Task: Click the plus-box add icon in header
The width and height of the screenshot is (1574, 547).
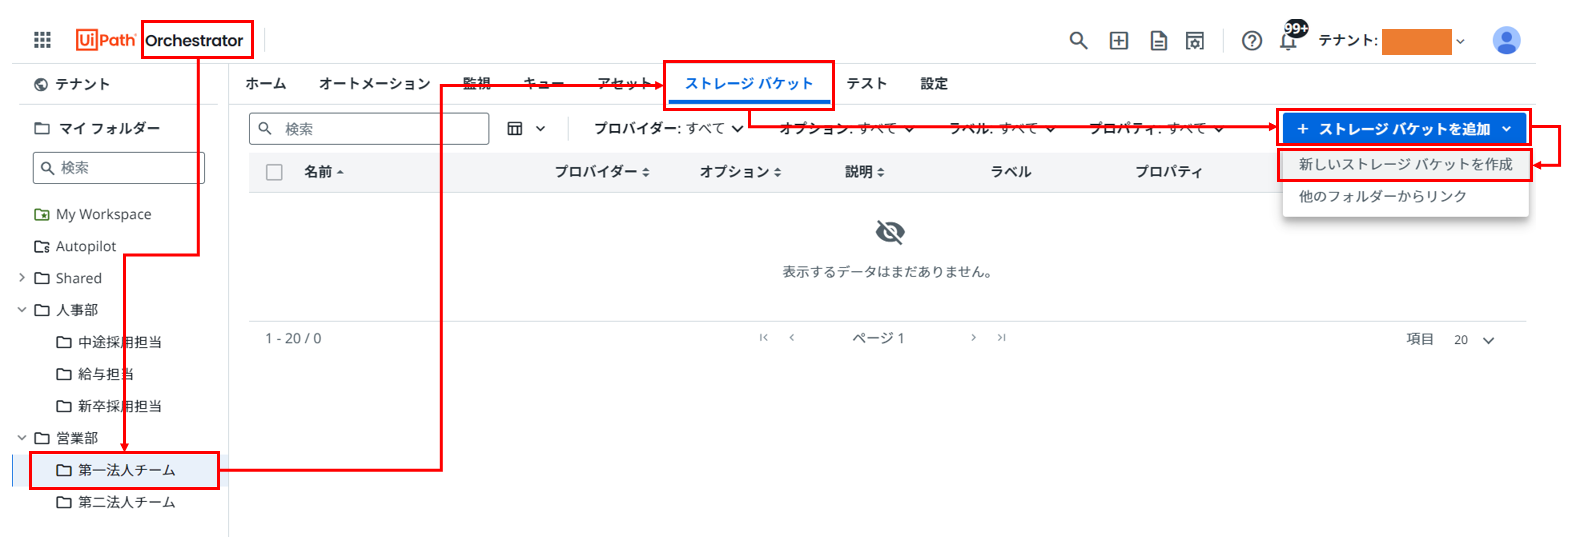Action: pos(1119,40)
